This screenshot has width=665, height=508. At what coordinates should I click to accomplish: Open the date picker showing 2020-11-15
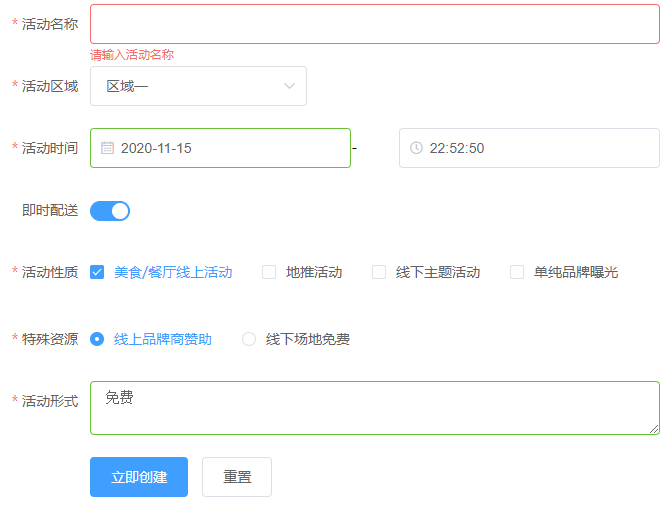(x=220, y=148)
